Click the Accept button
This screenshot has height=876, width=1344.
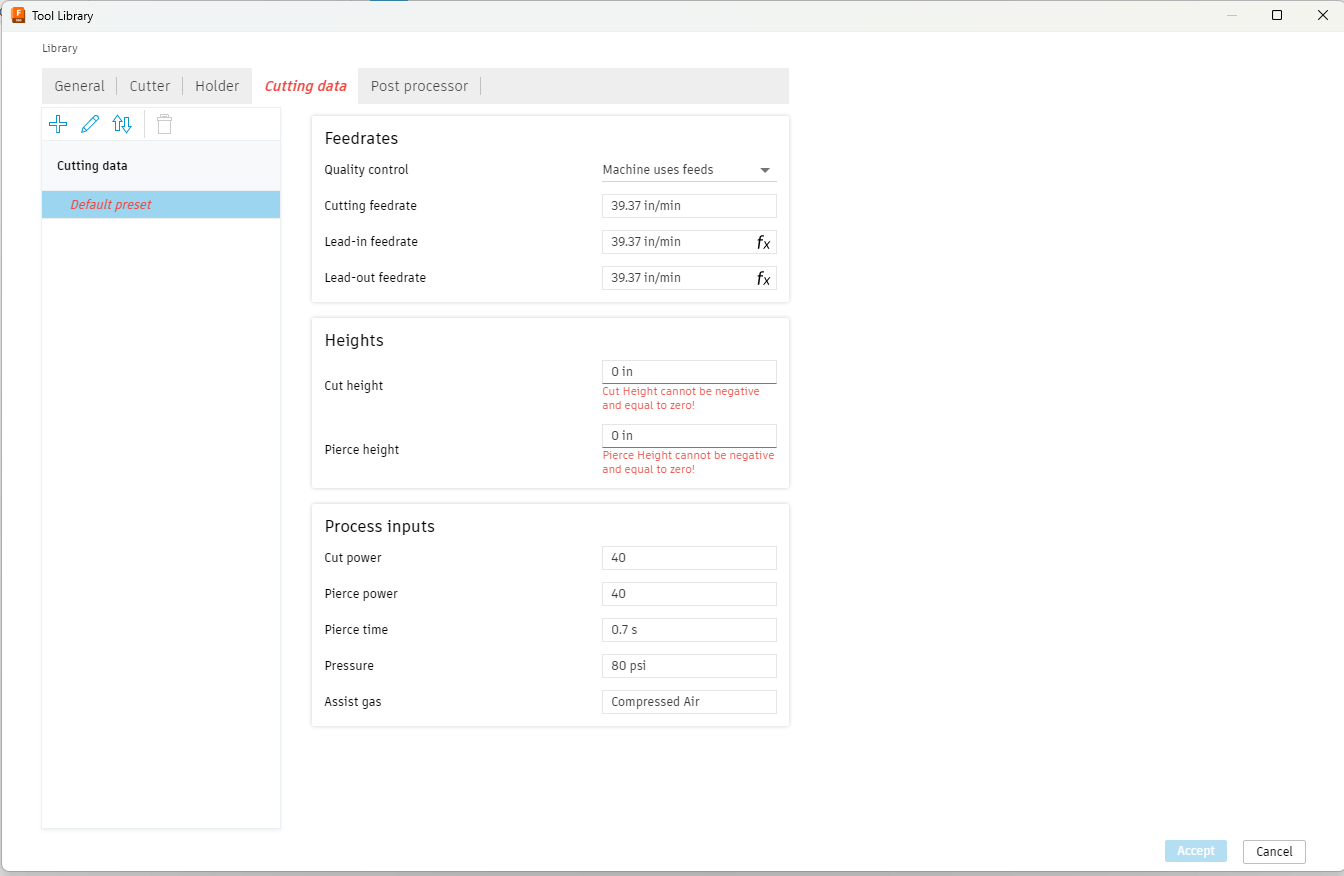[1195, 850]
